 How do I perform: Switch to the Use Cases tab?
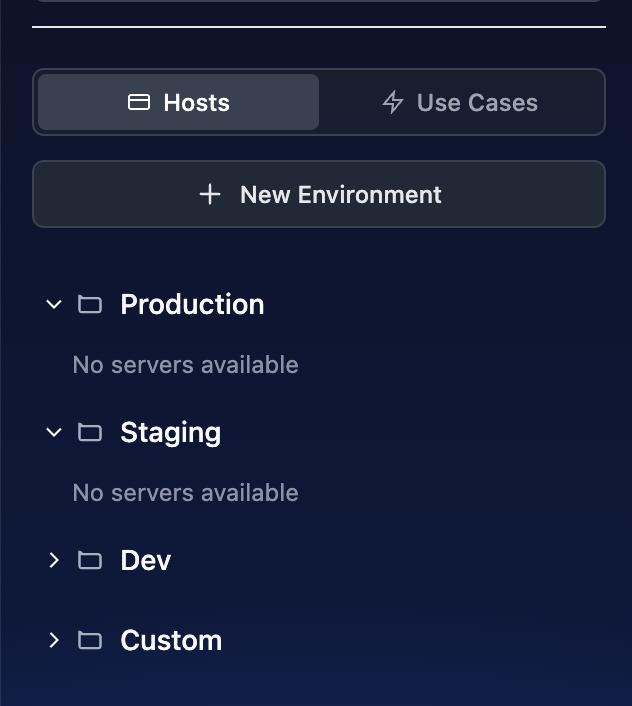461,102
